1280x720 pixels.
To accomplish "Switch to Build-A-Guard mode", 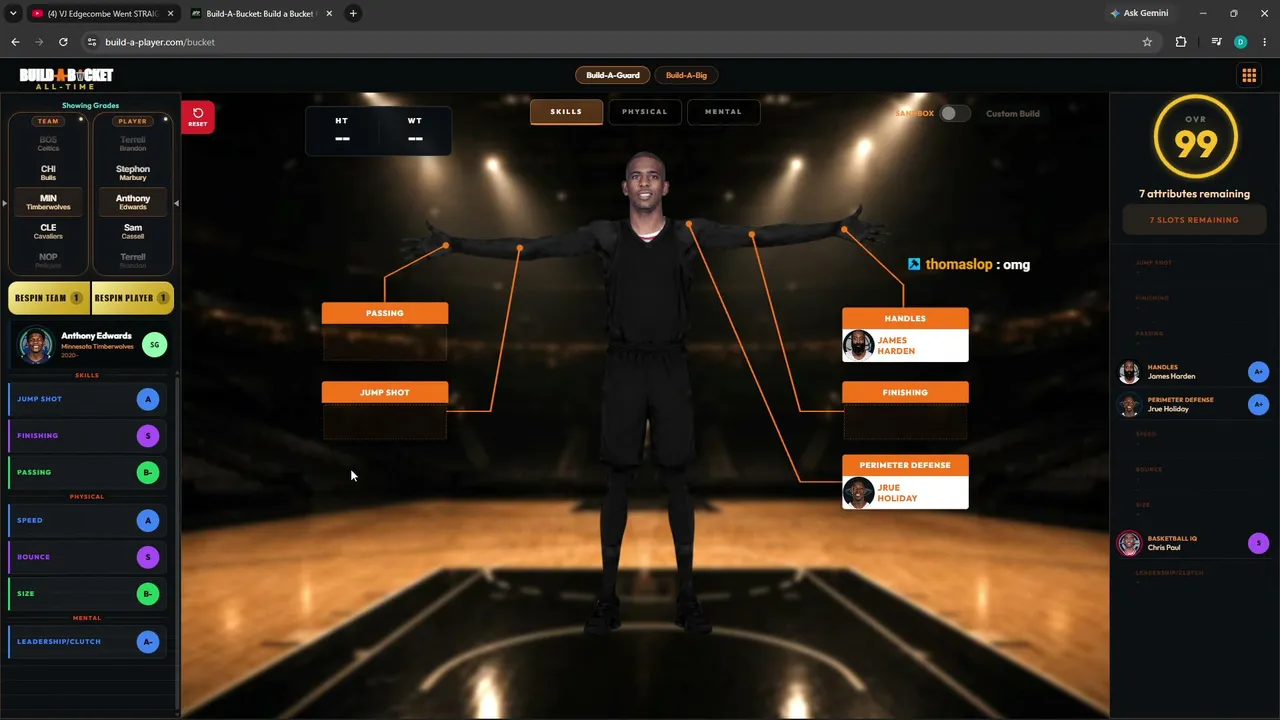I will pos(613,75).
